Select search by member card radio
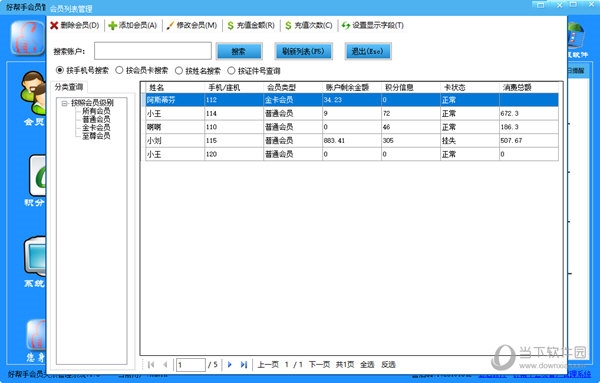Image resolution: width=600 pixels, height=383 pixels. (119, 70)
